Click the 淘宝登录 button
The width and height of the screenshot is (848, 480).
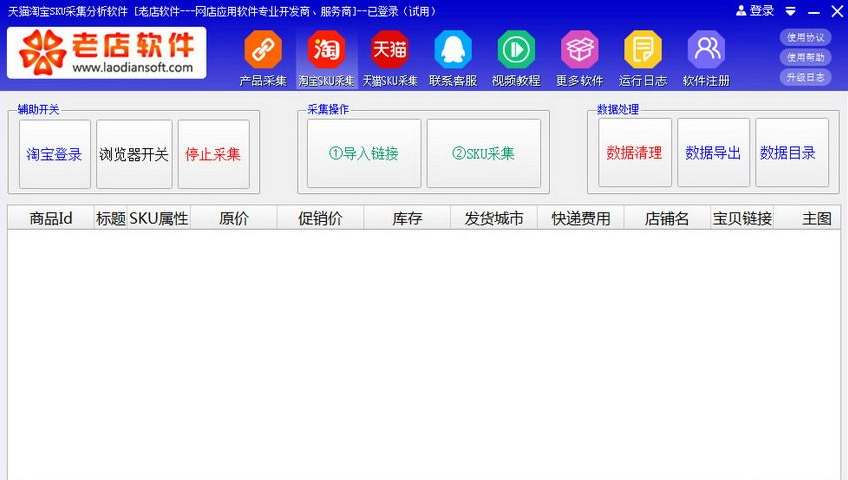point(55,154)
